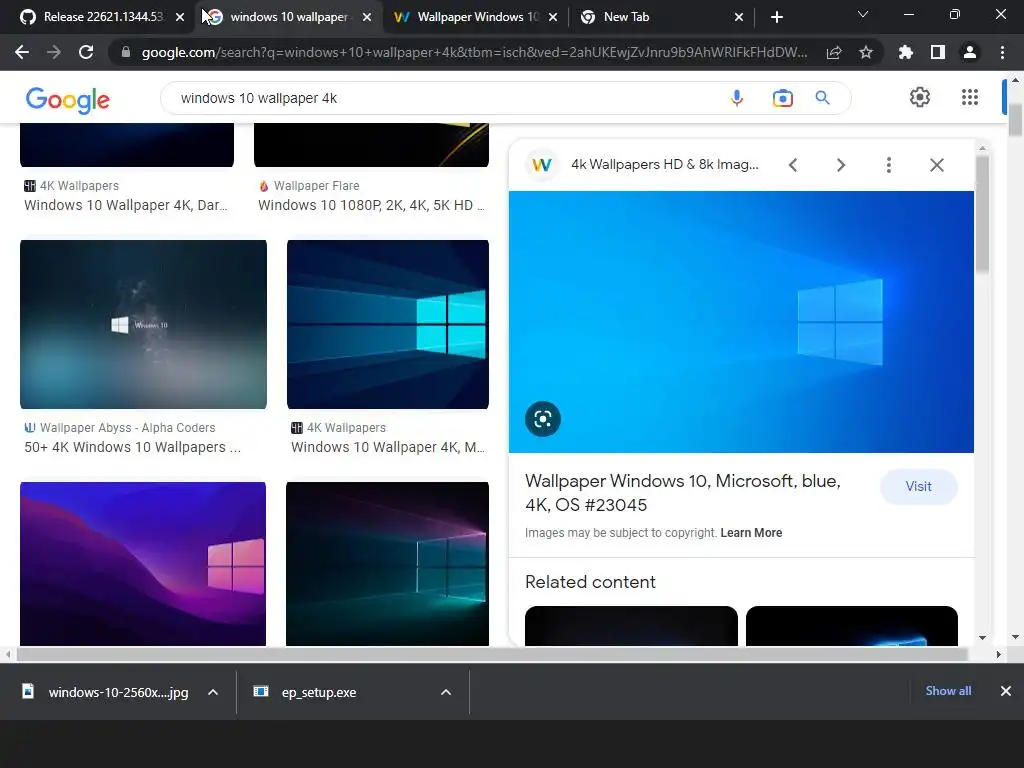Open the Learn More copyright link
Screen dimensions: 1024x768
tap(751, 533)
